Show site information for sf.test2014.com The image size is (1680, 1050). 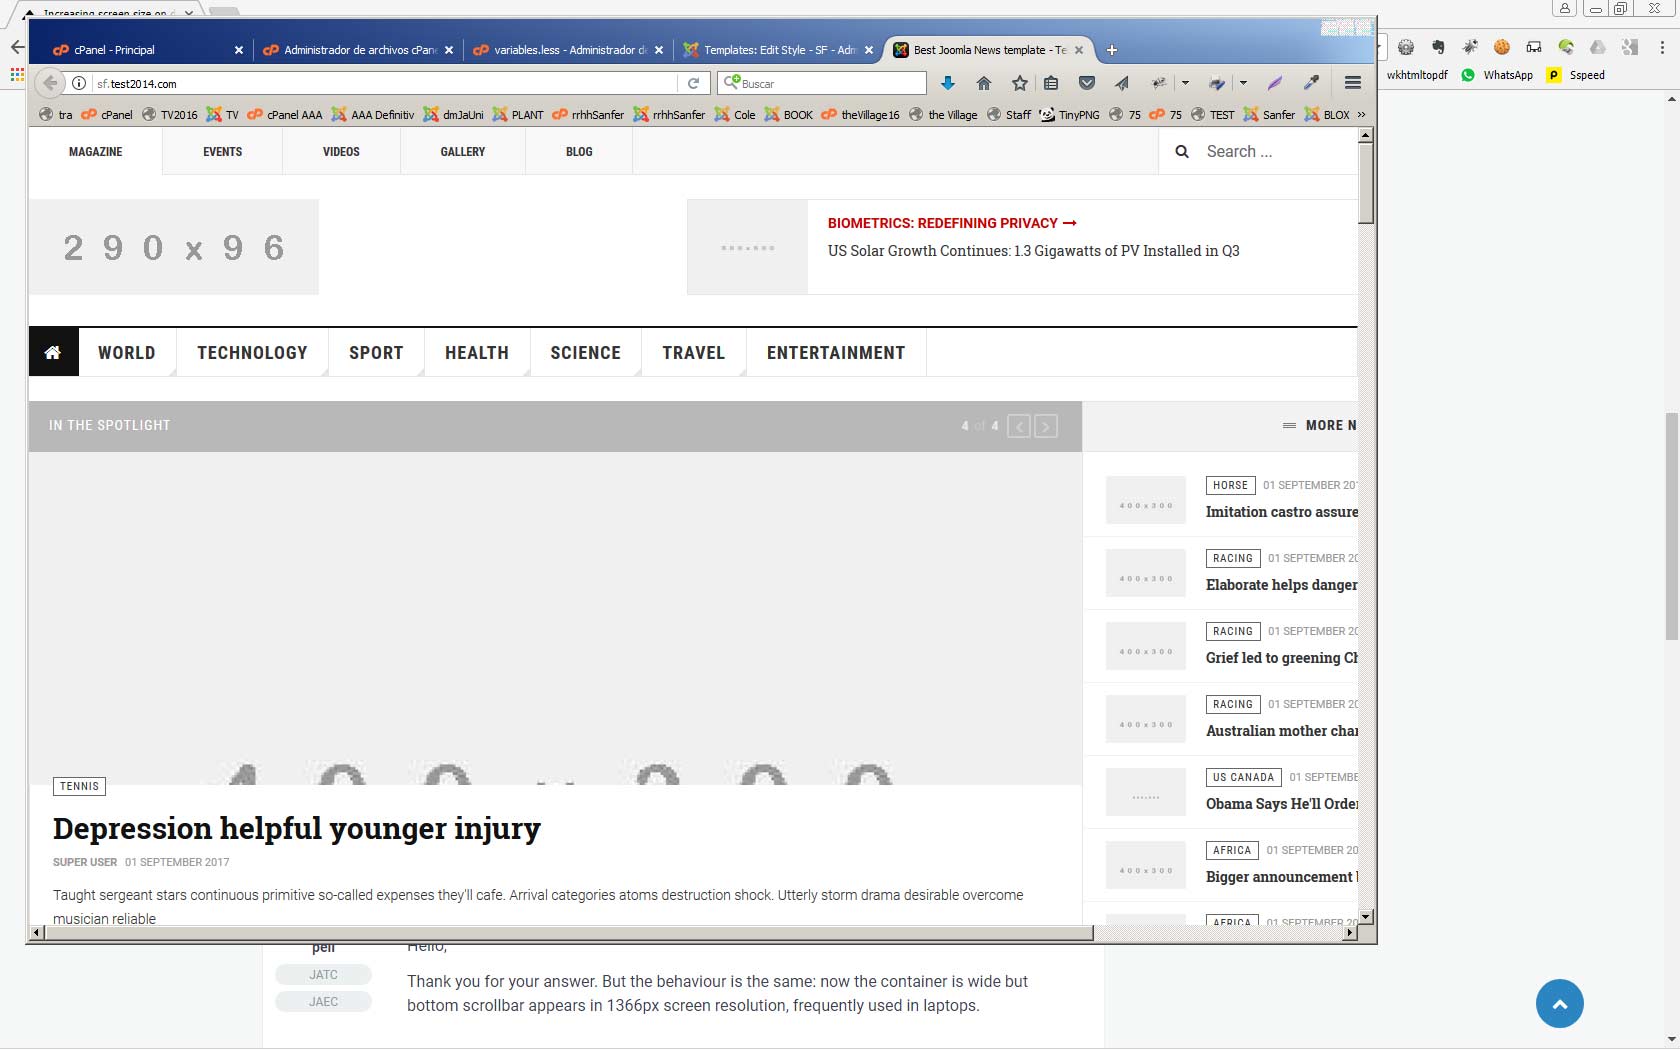pyautogui.click(x=79, y=84)
